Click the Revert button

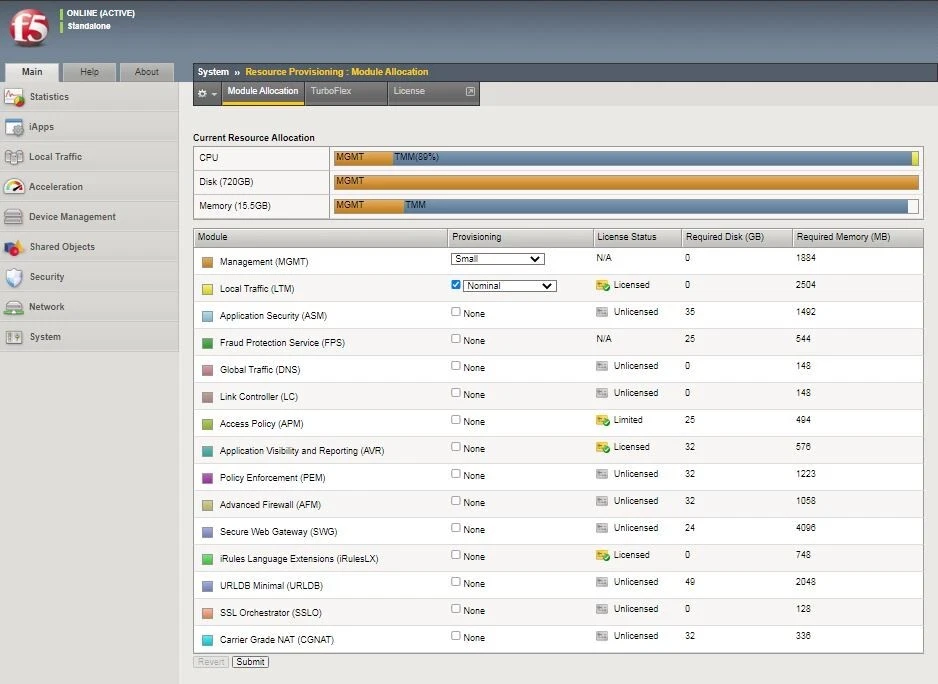click(x=211, y=661)
